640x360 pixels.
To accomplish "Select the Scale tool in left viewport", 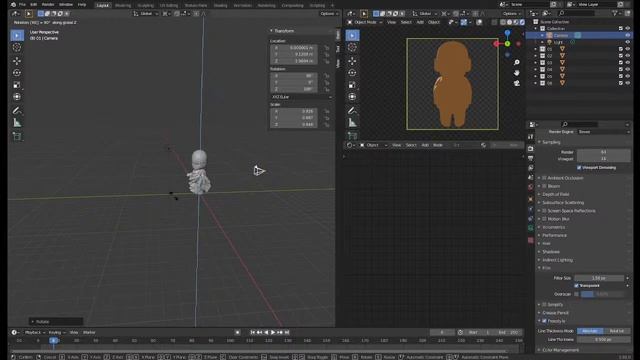I will [17, 85].
